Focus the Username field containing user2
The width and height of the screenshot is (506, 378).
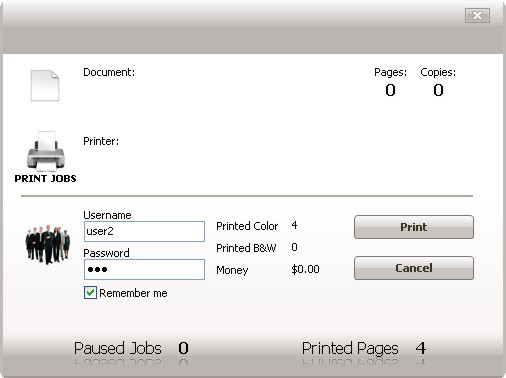[x=144, y=231]
